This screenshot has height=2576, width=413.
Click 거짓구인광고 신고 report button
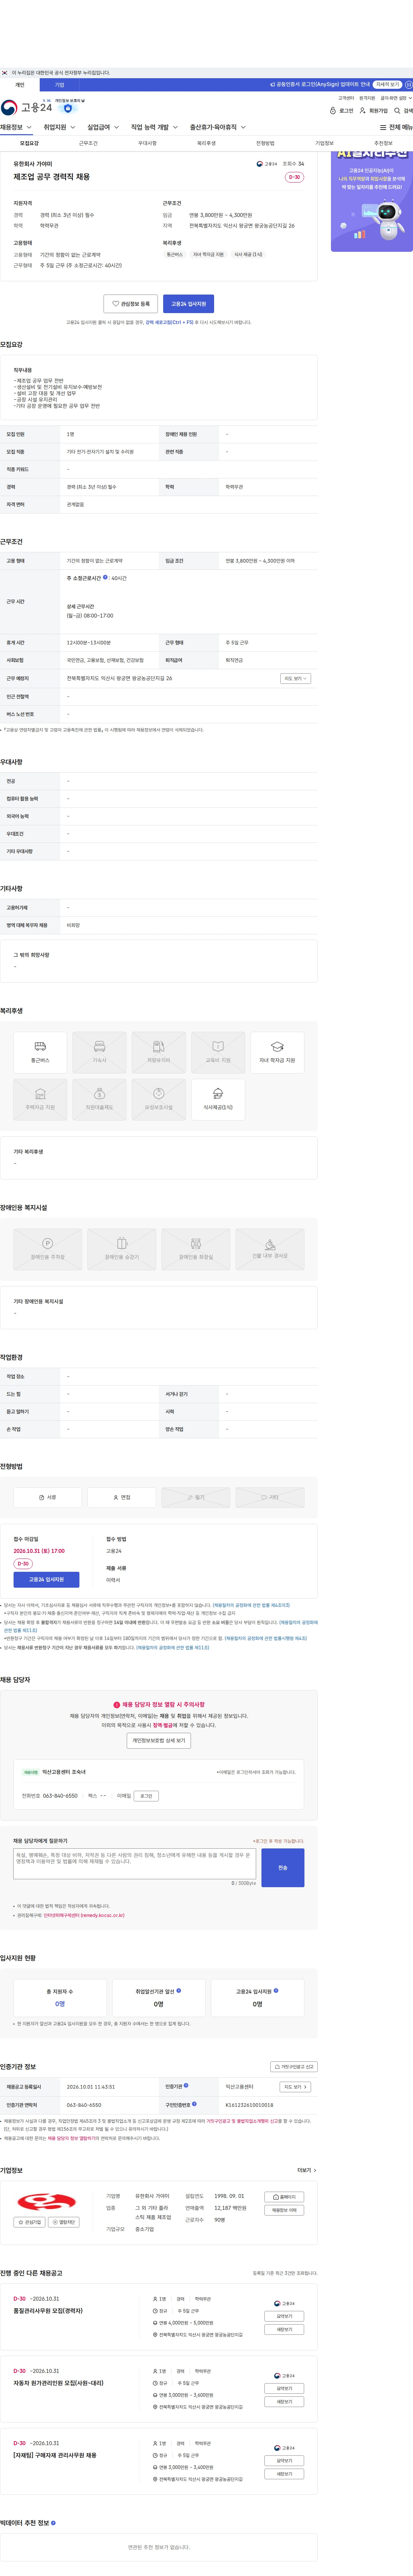click(x=294, y=2067)
